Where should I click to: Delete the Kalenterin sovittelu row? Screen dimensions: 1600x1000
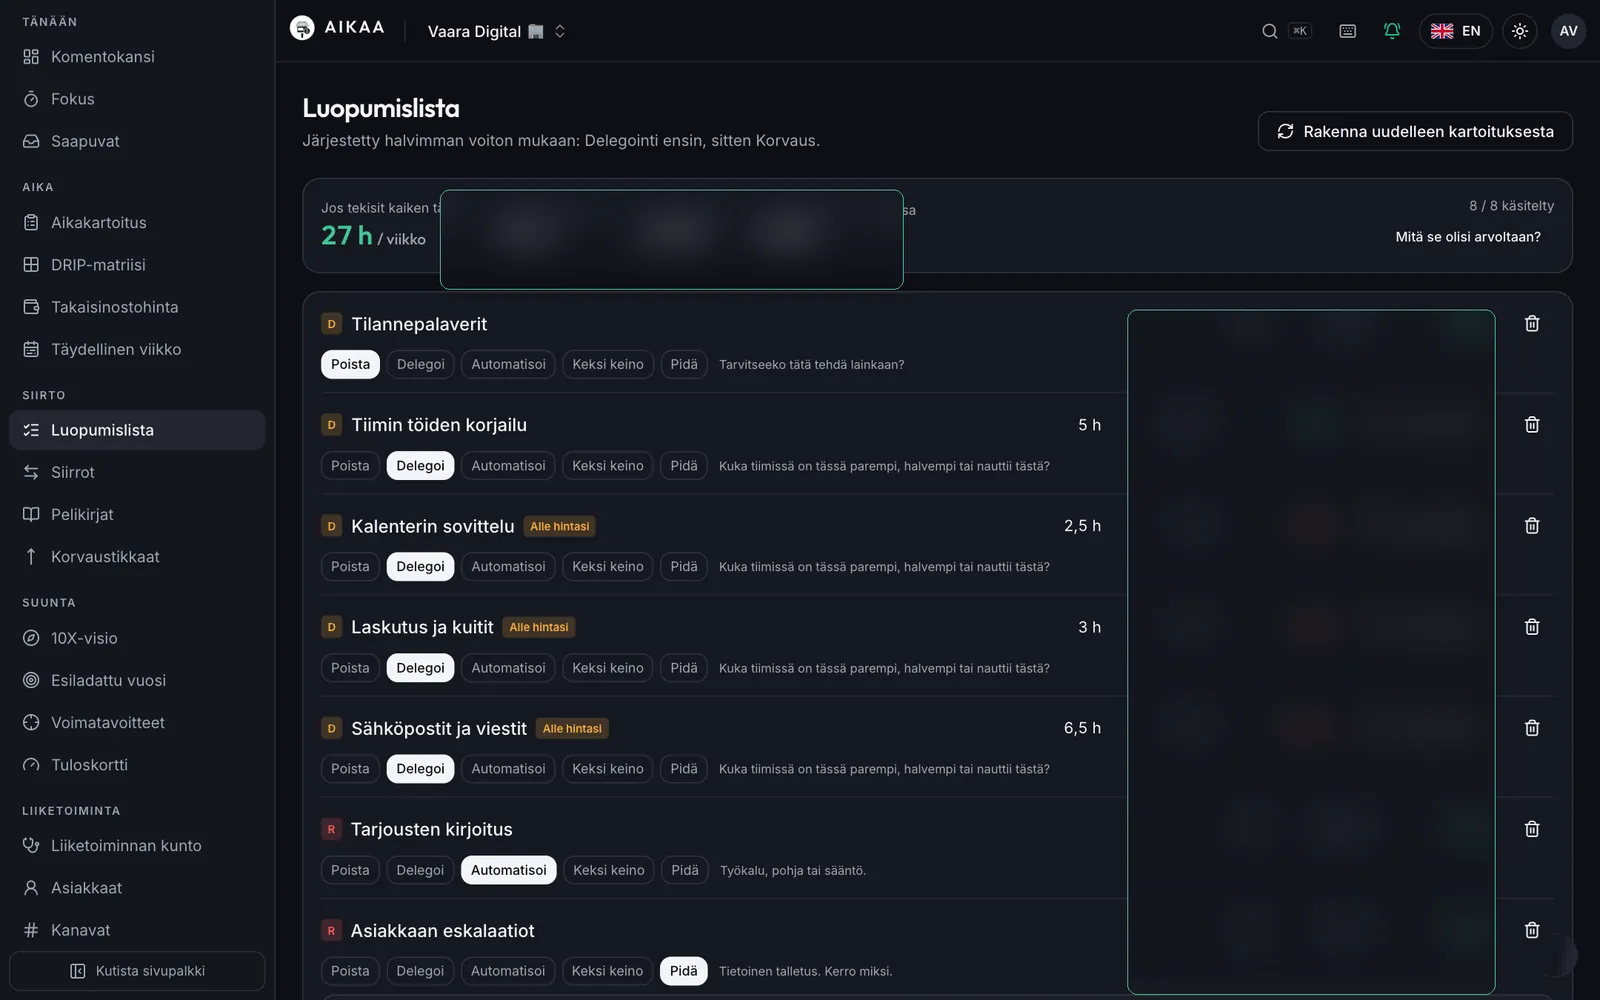tap(1532, 526)
